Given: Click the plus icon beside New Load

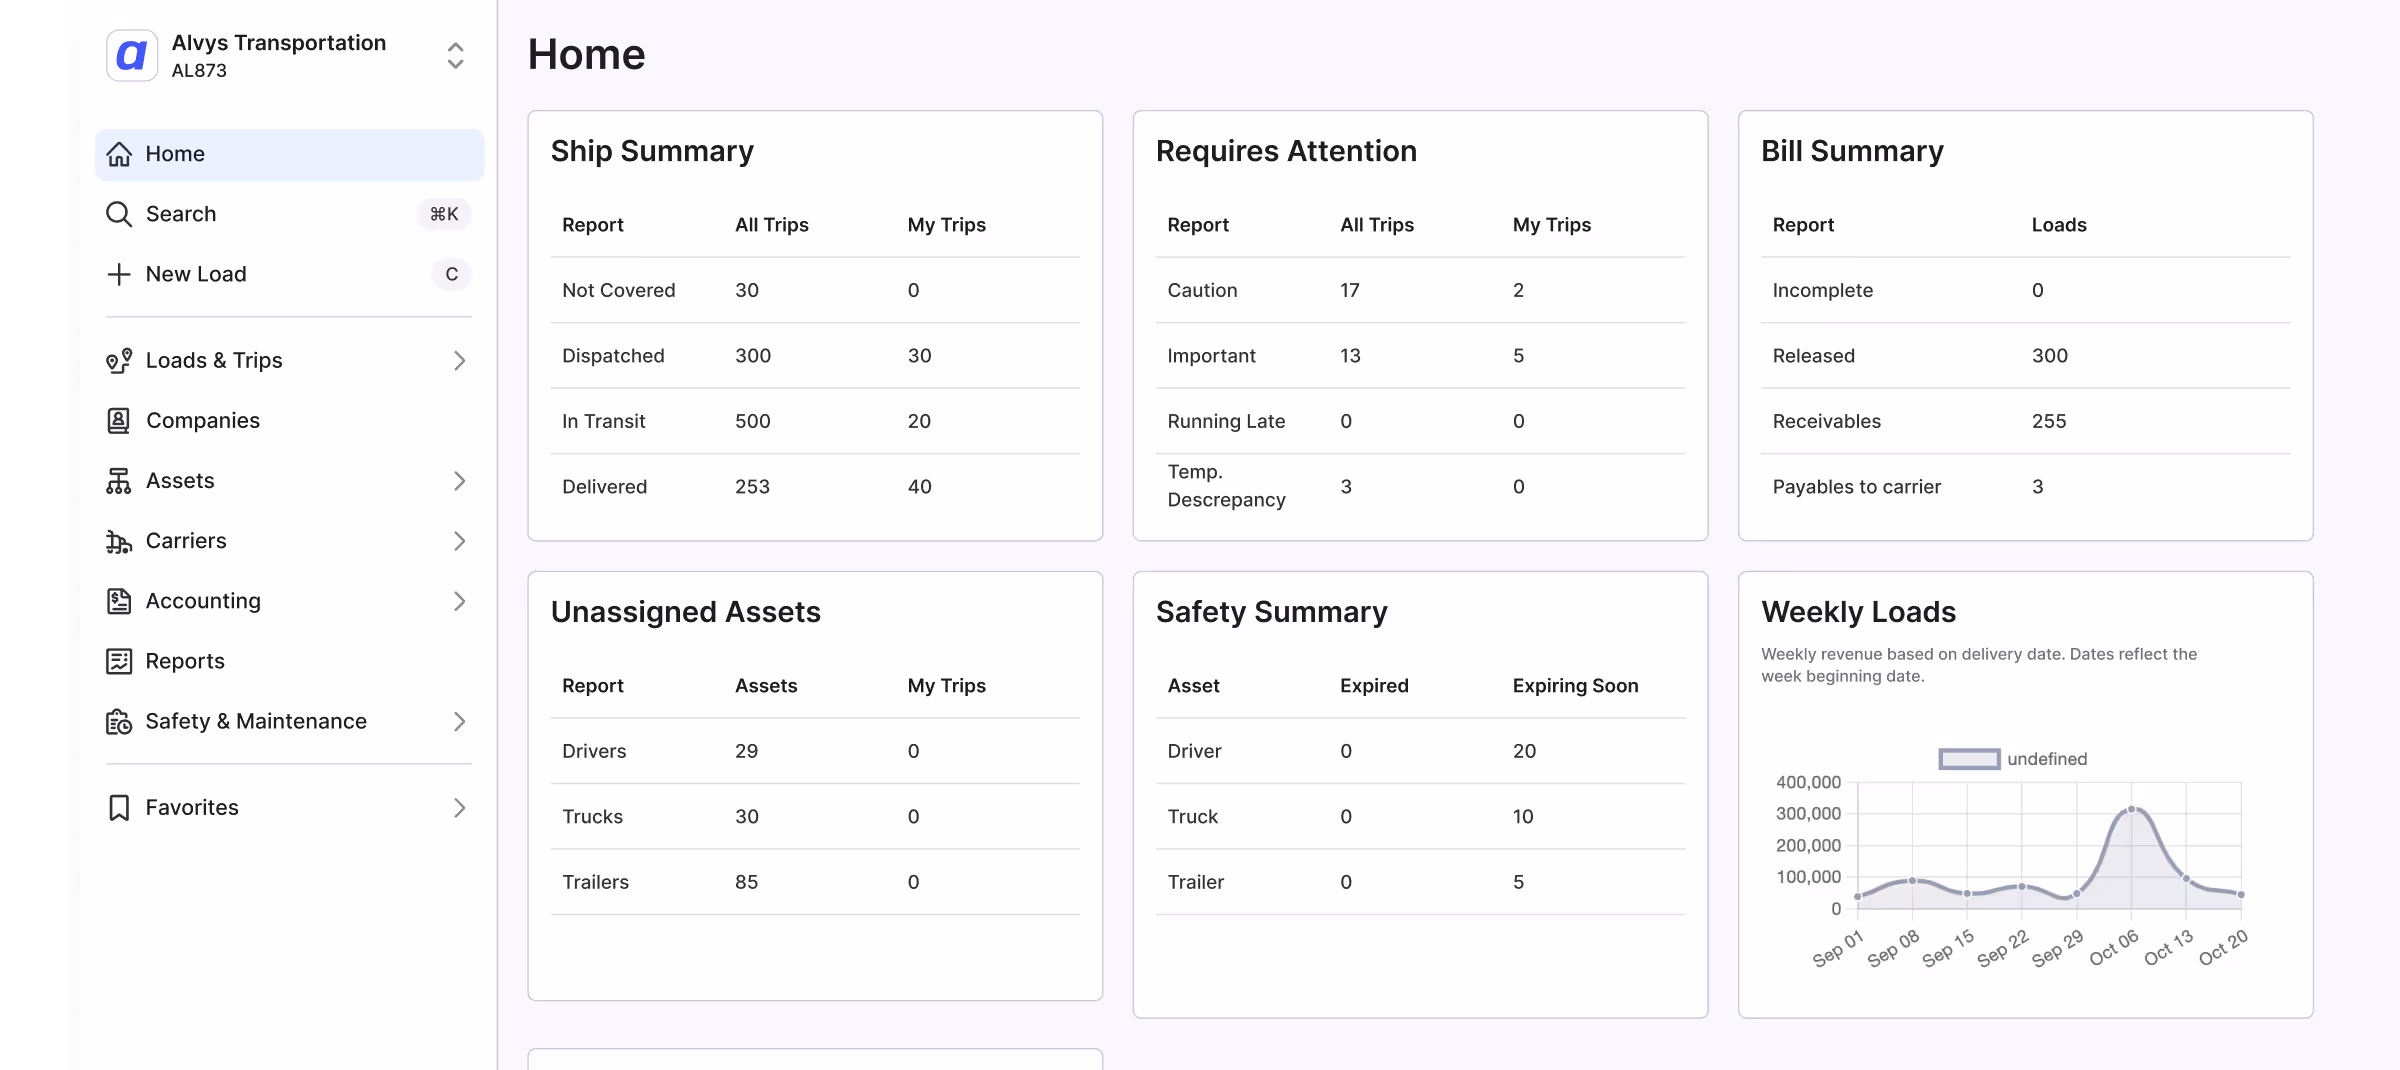Looking at the screenshot, I should (x=120, y=274).
